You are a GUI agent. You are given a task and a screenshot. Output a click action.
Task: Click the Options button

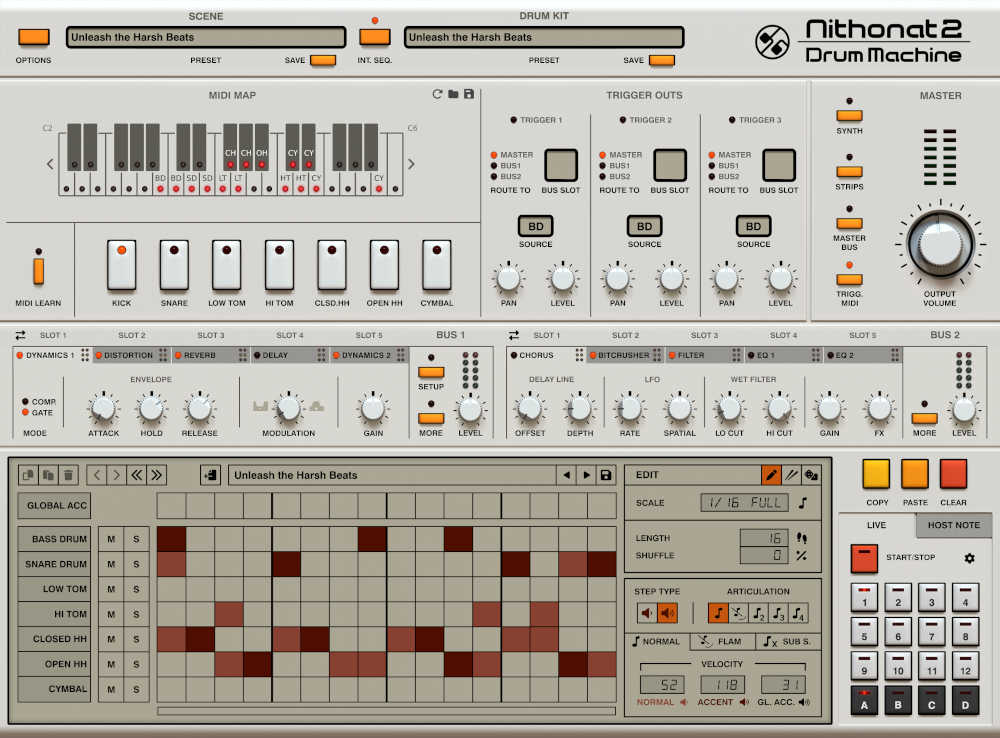pos(33,37)
